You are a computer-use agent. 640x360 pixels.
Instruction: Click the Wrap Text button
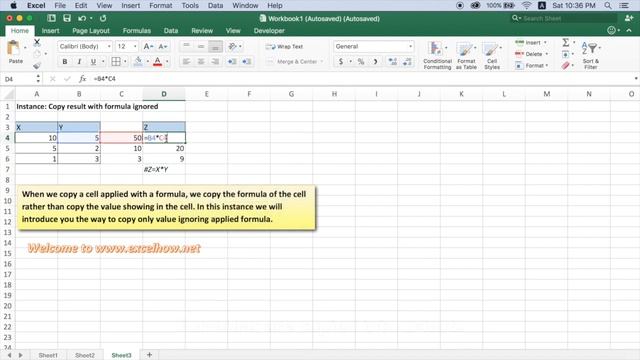284,47
